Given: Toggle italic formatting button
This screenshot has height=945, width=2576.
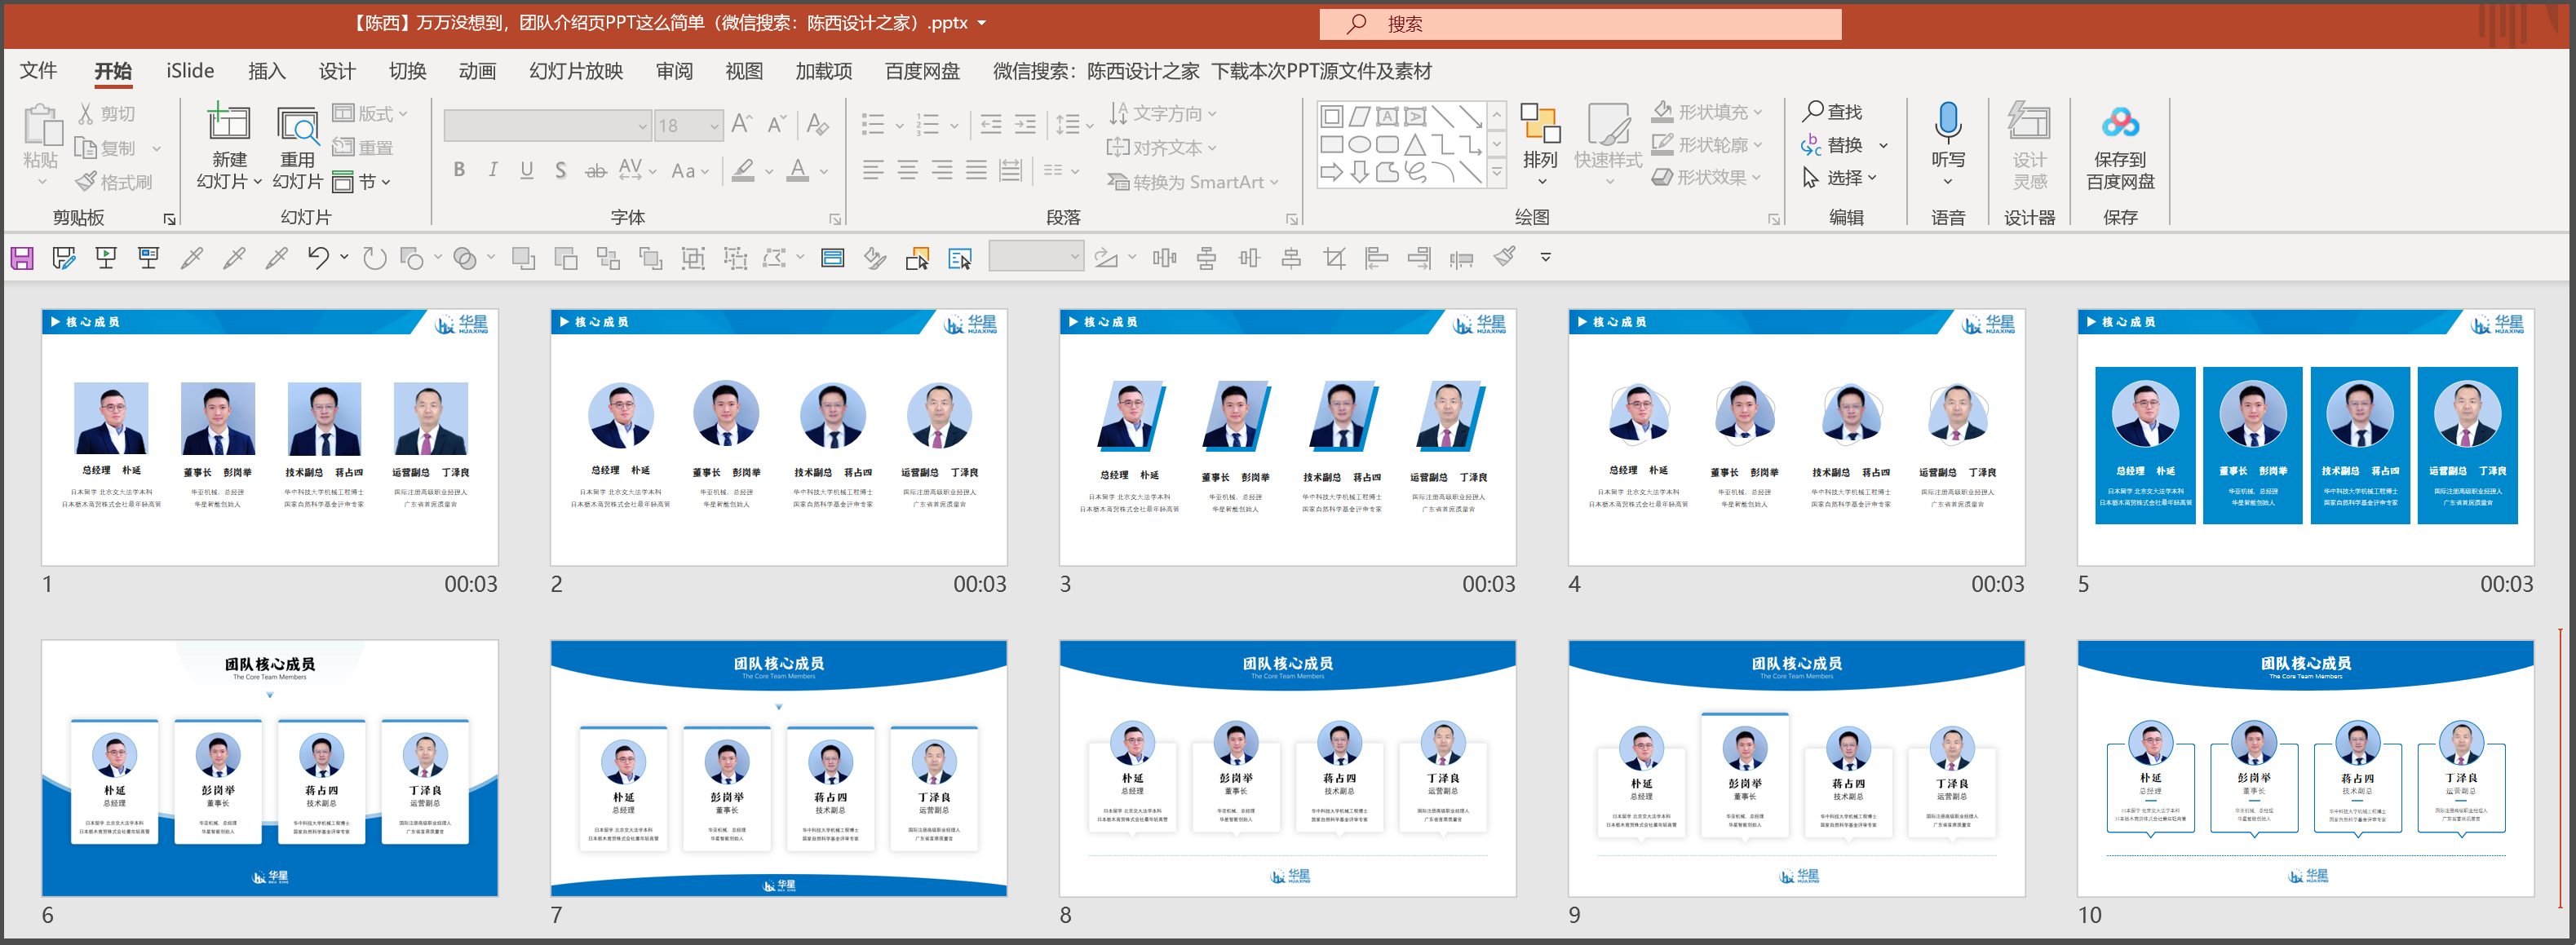Looking at the screenshot, I should 493,170.
